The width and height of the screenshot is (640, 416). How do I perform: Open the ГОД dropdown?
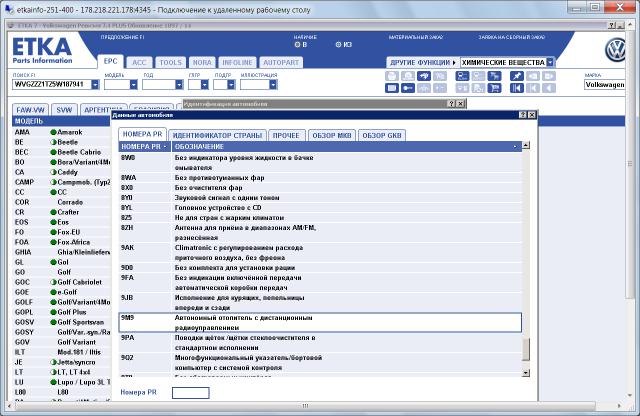[179, 85]
